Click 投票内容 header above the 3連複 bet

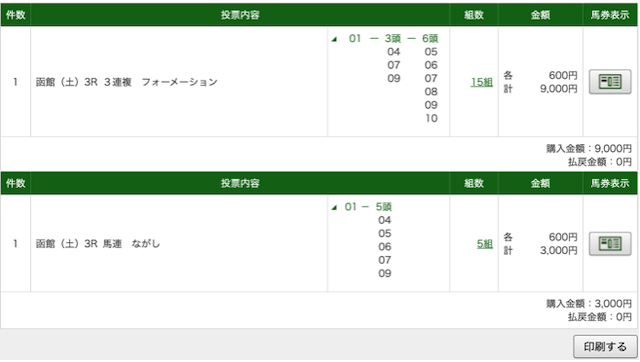[240, 15]
